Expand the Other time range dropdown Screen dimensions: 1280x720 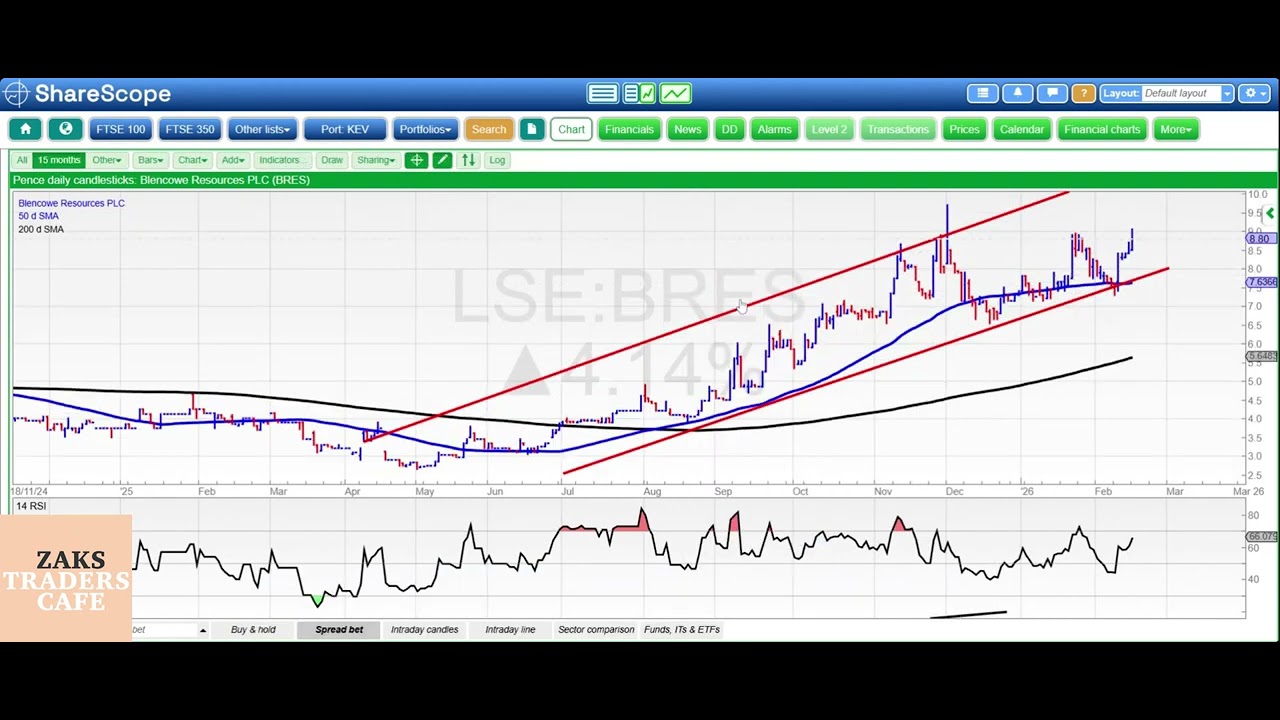point(106,160)
